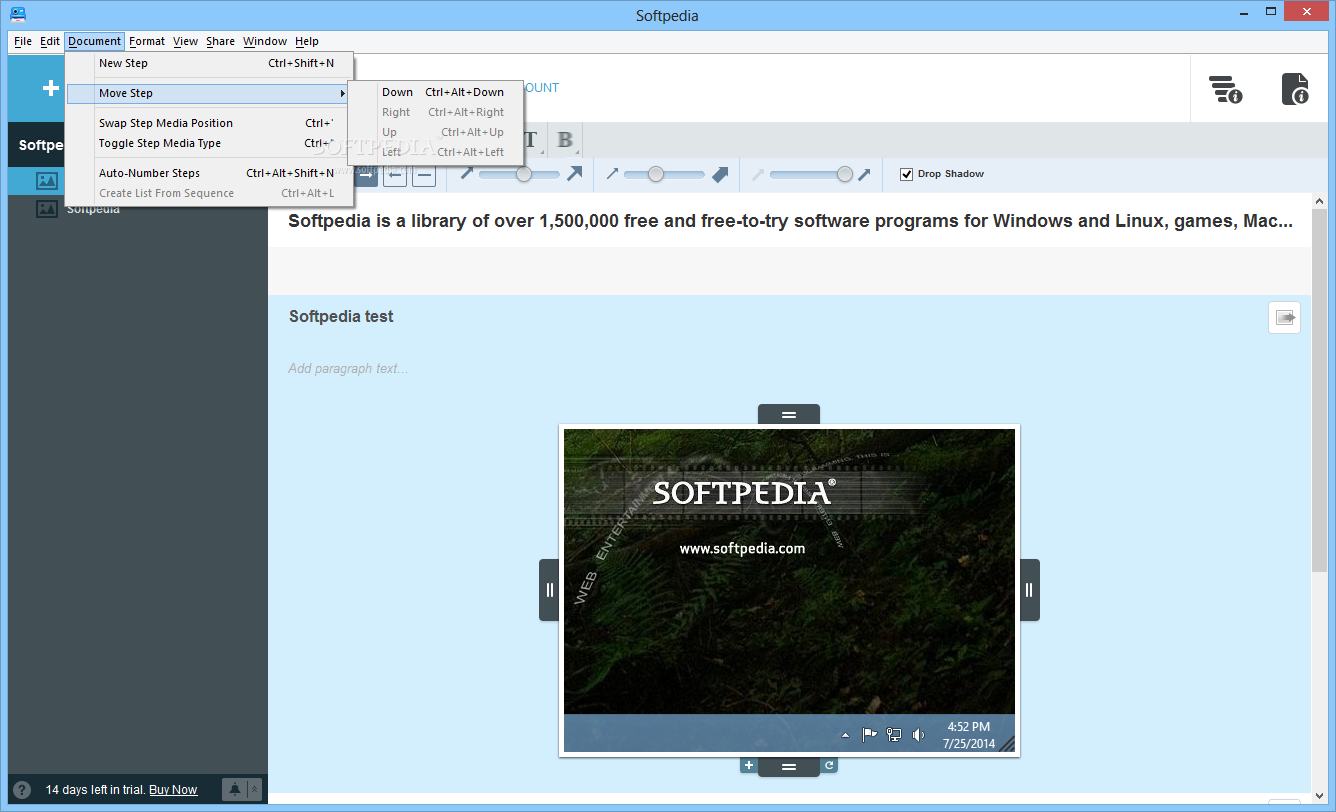Click the Add paragraph text field

(x=348, y=368)
